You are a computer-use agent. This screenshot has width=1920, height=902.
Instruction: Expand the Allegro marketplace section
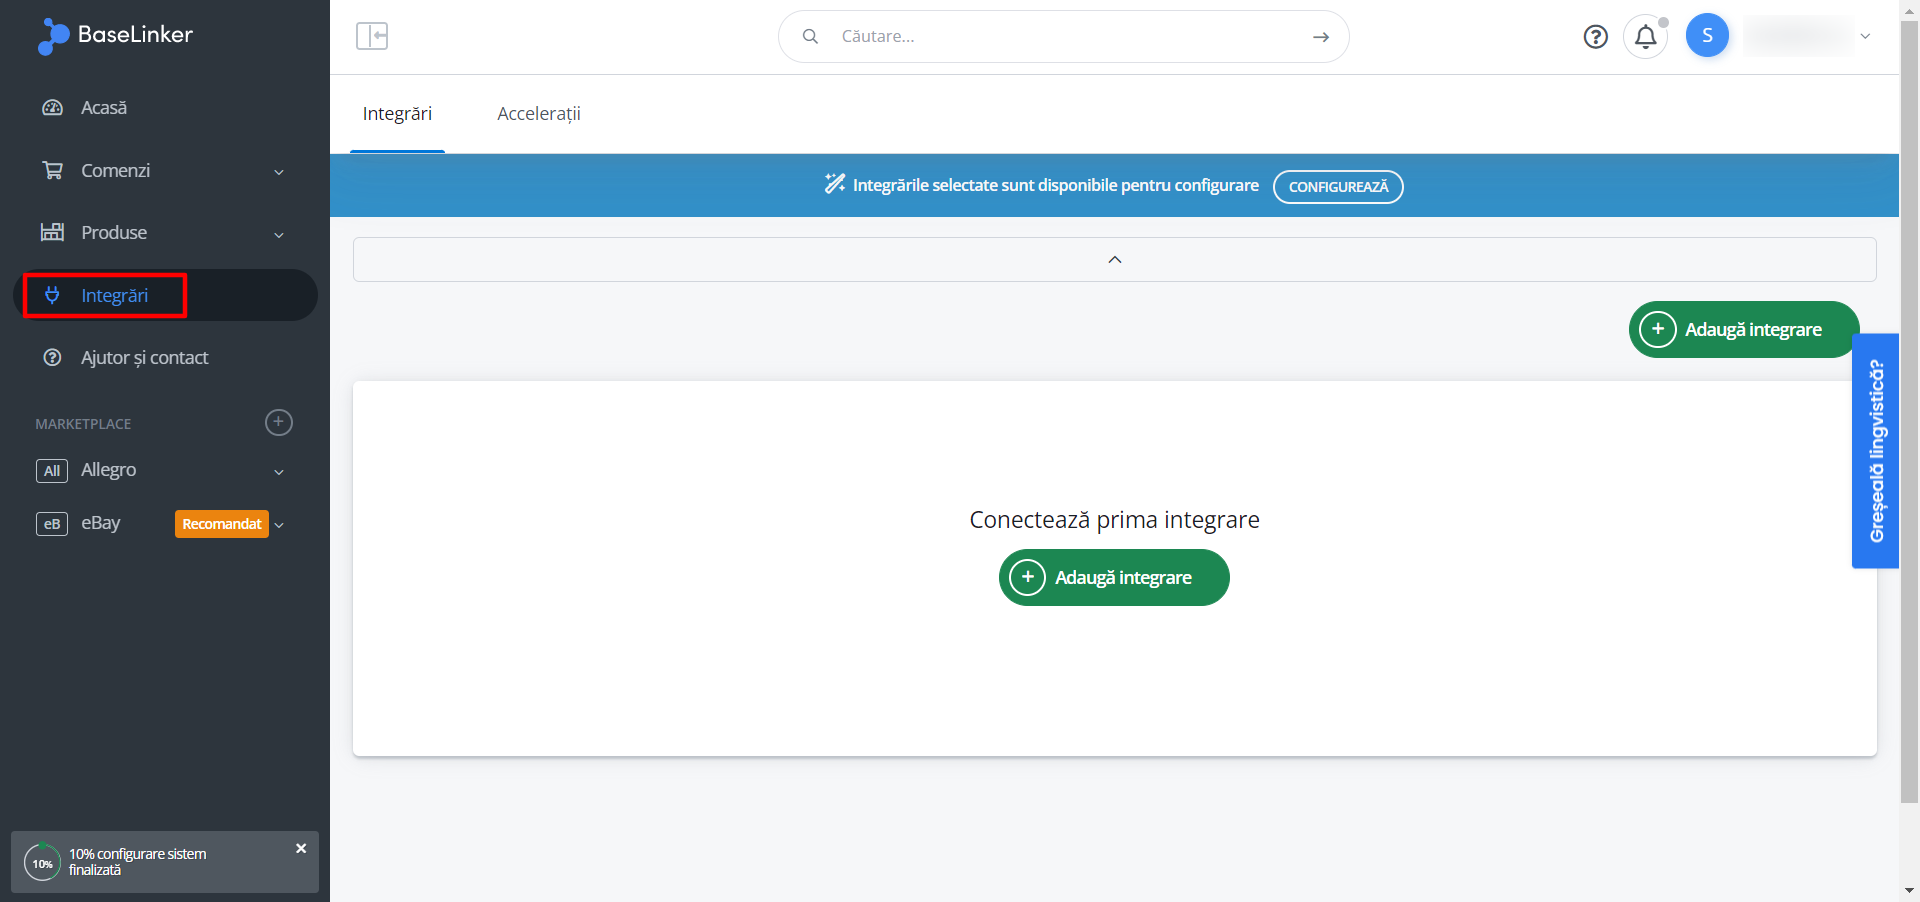(279, 471)
